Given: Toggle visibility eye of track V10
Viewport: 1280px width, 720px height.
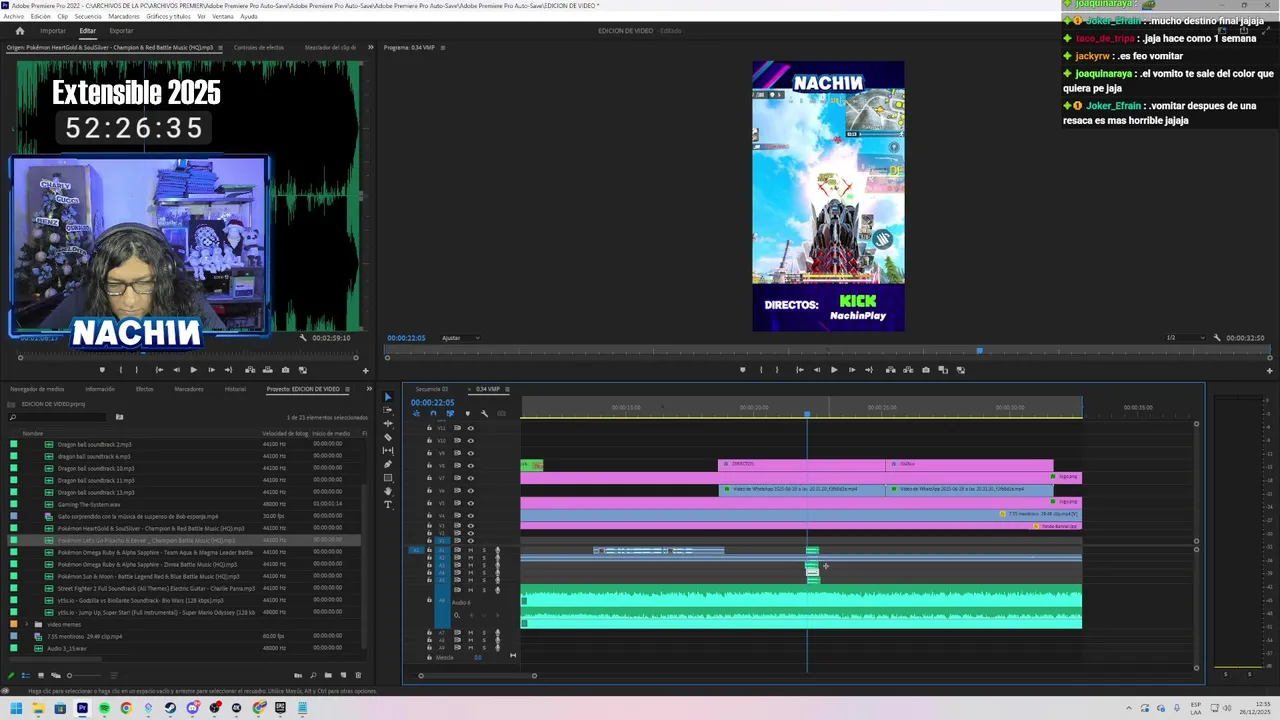Looking at the screenshot, I should 470,440.
